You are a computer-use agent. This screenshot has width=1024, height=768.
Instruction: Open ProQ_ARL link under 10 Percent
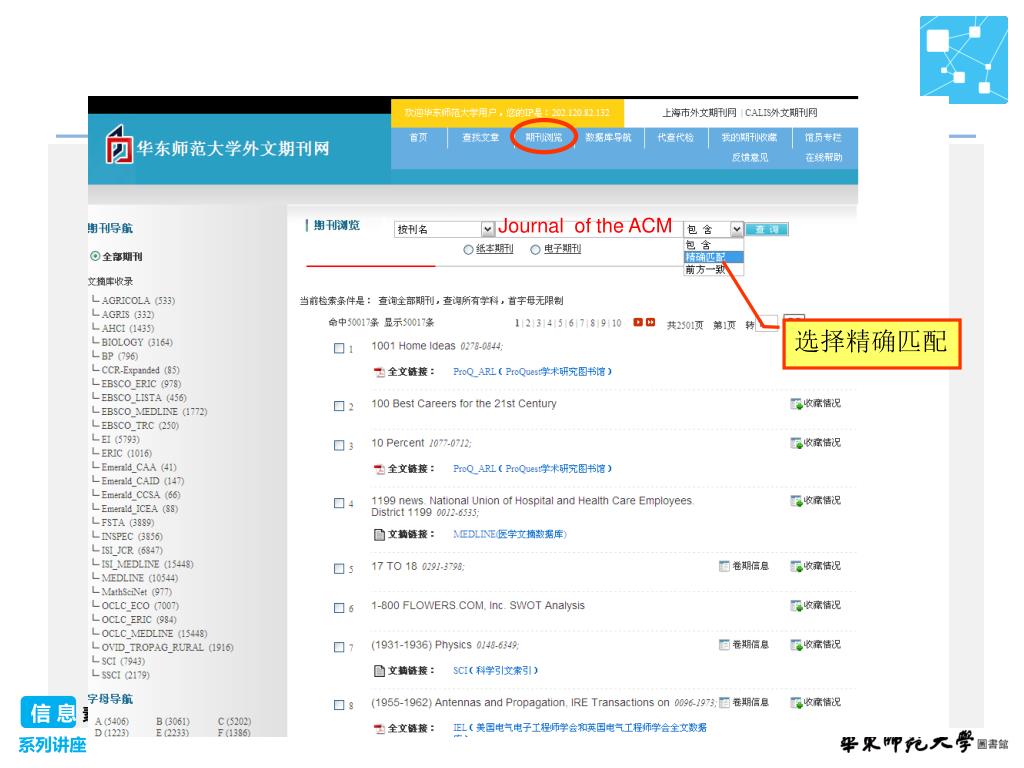coord(532,469)
